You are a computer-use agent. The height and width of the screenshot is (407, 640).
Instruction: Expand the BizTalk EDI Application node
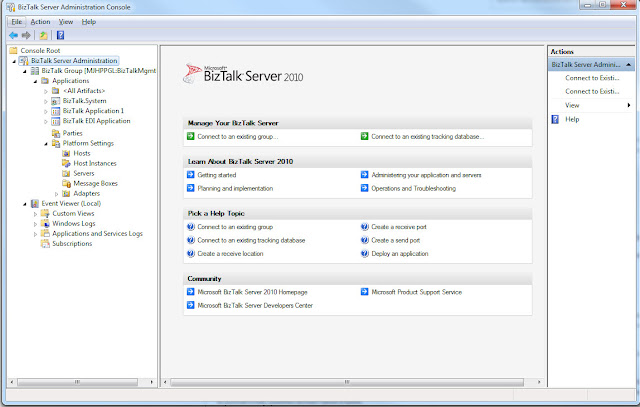click(46, 122)
